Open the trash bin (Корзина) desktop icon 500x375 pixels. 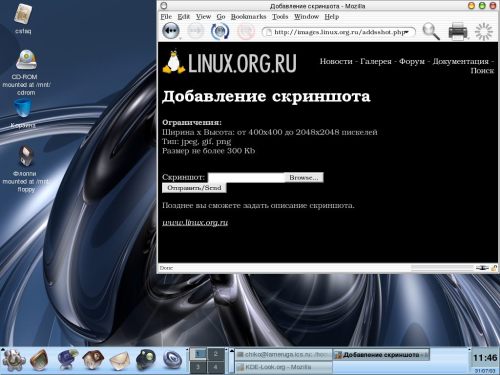click(x=23, y=108)
